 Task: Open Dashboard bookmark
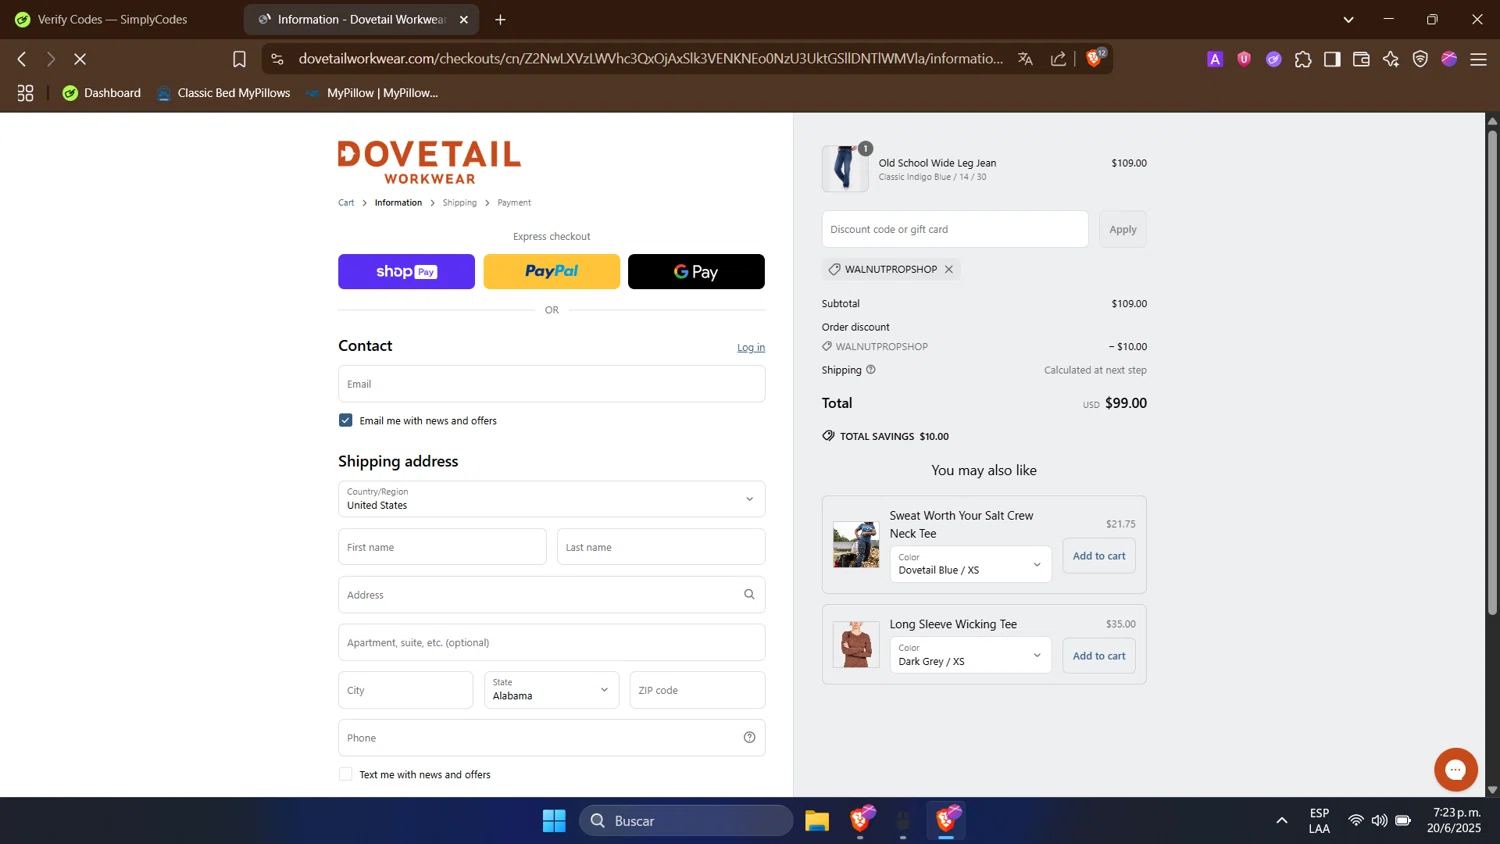[101, 93]
